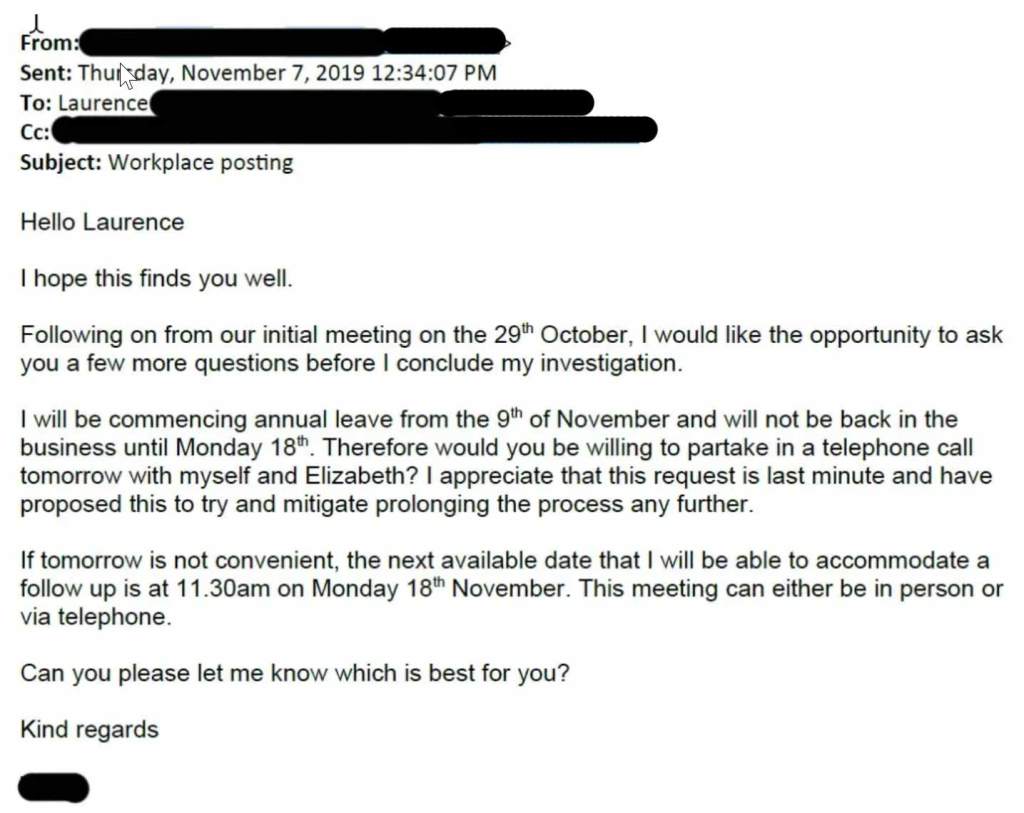Click the Cc field label
Image resolution: width=1024 pixels, height=813 pixels.
35,131
